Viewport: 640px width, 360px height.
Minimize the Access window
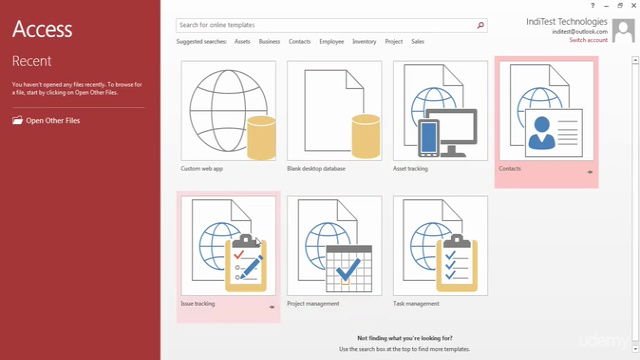click(x=606, y=6)
